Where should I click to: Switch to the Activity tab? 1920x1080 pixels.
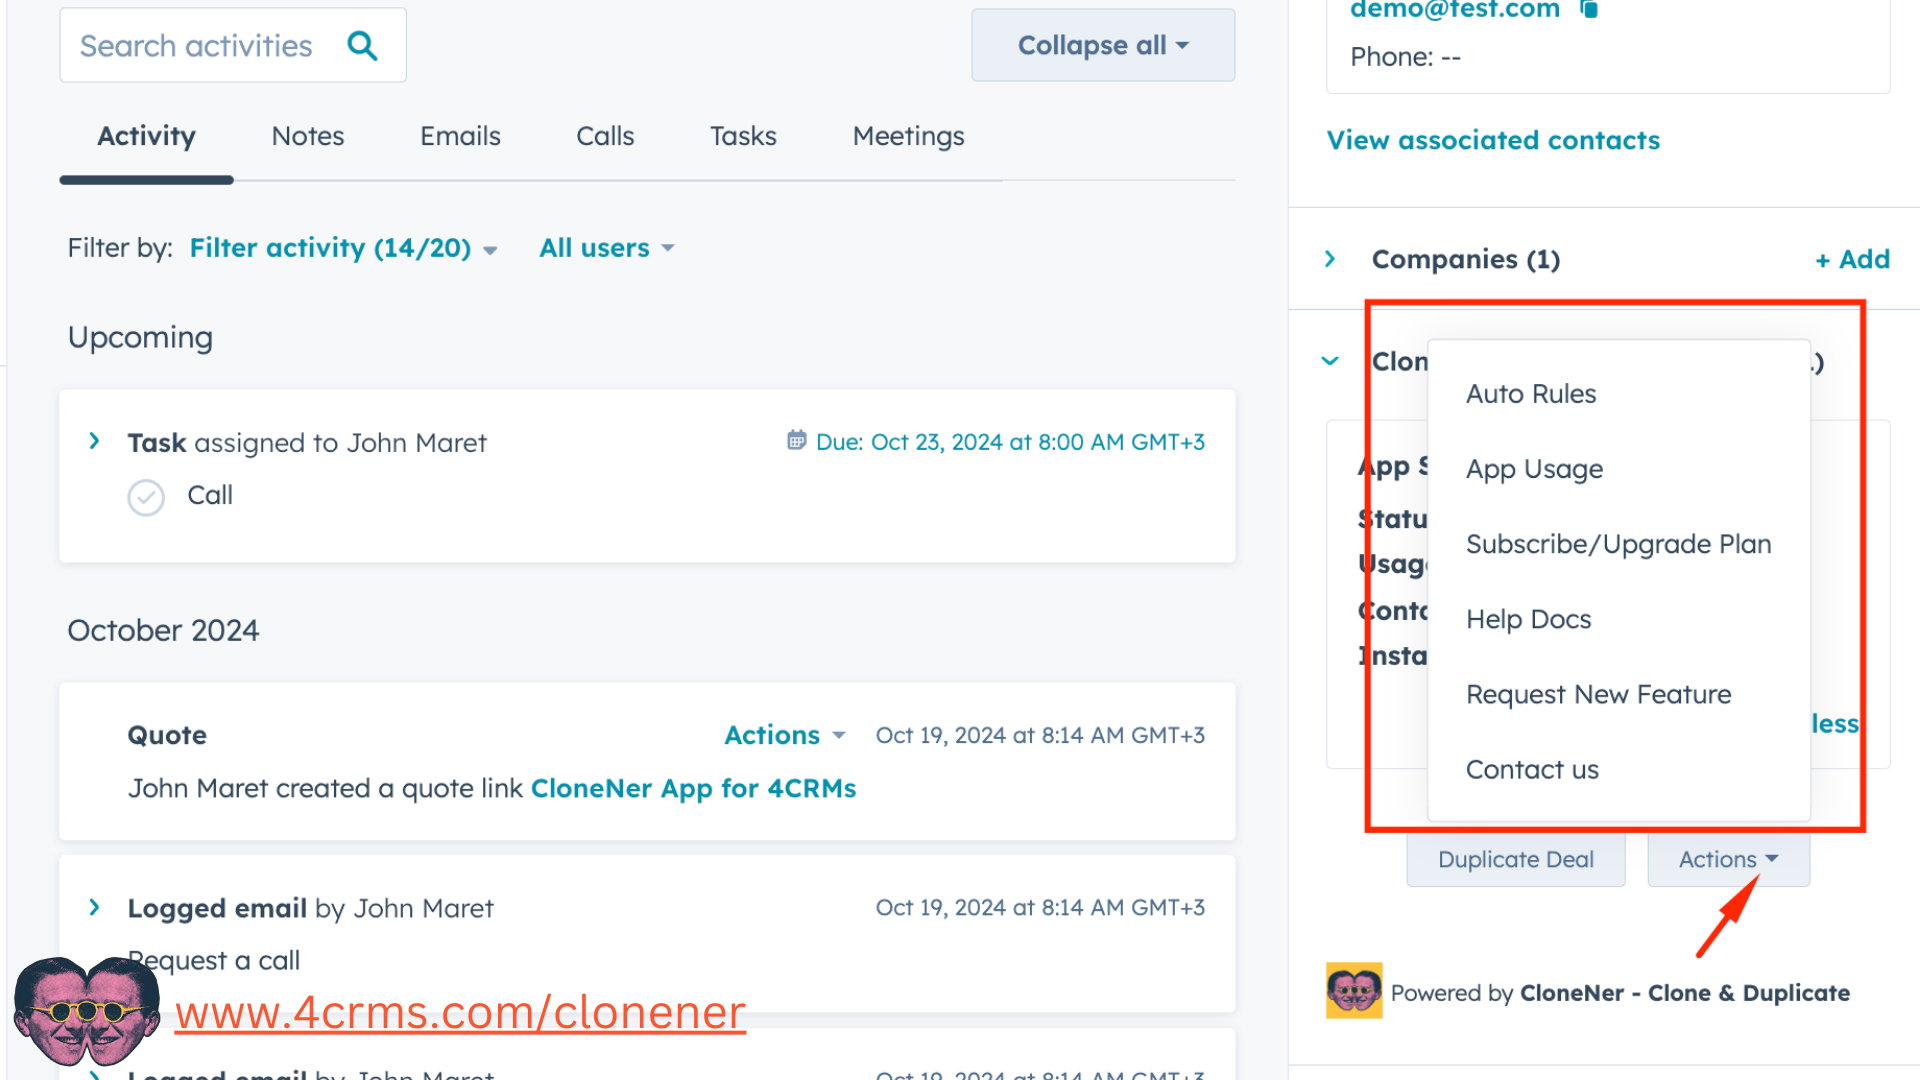pyautogui.click(x=146, y=136)
